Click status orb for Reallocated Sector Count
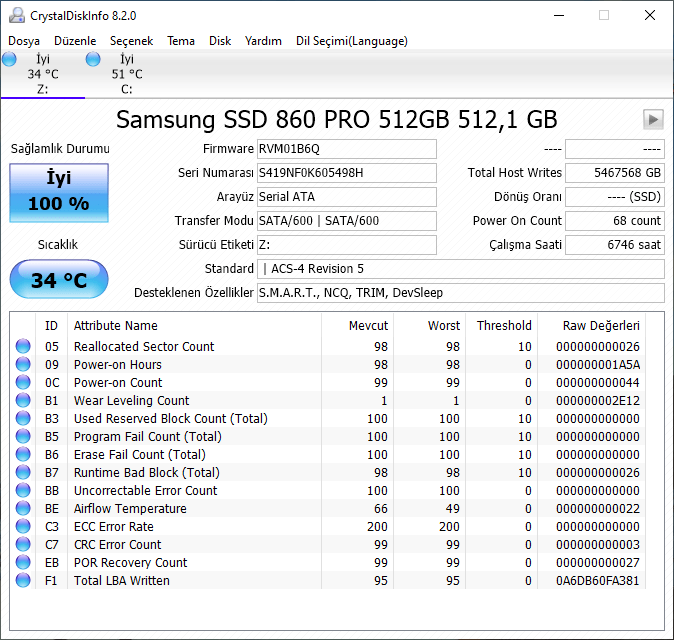 (x=23, y=347)
